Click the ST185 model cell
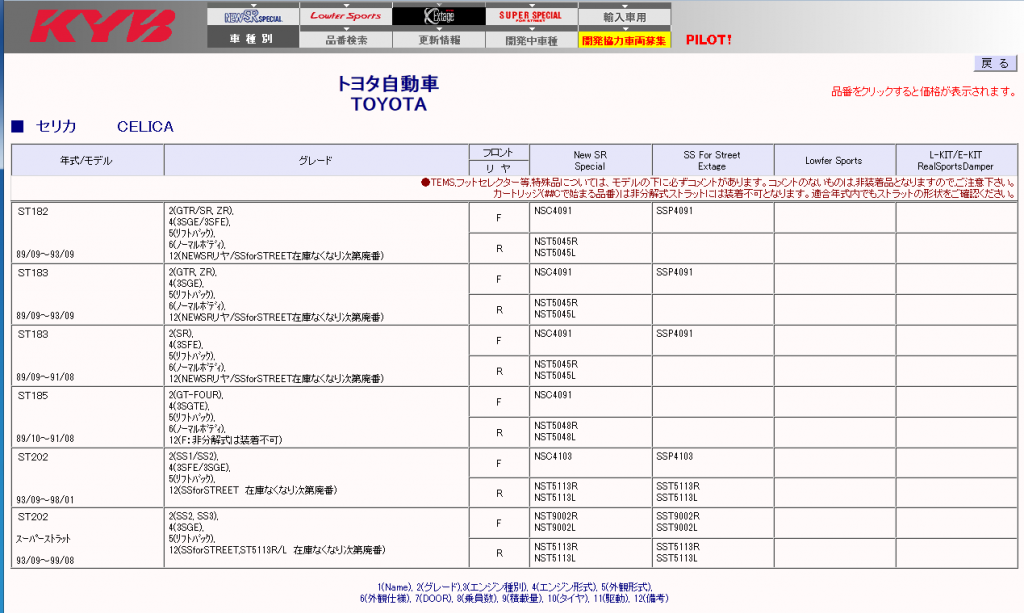 coord(87,417)
